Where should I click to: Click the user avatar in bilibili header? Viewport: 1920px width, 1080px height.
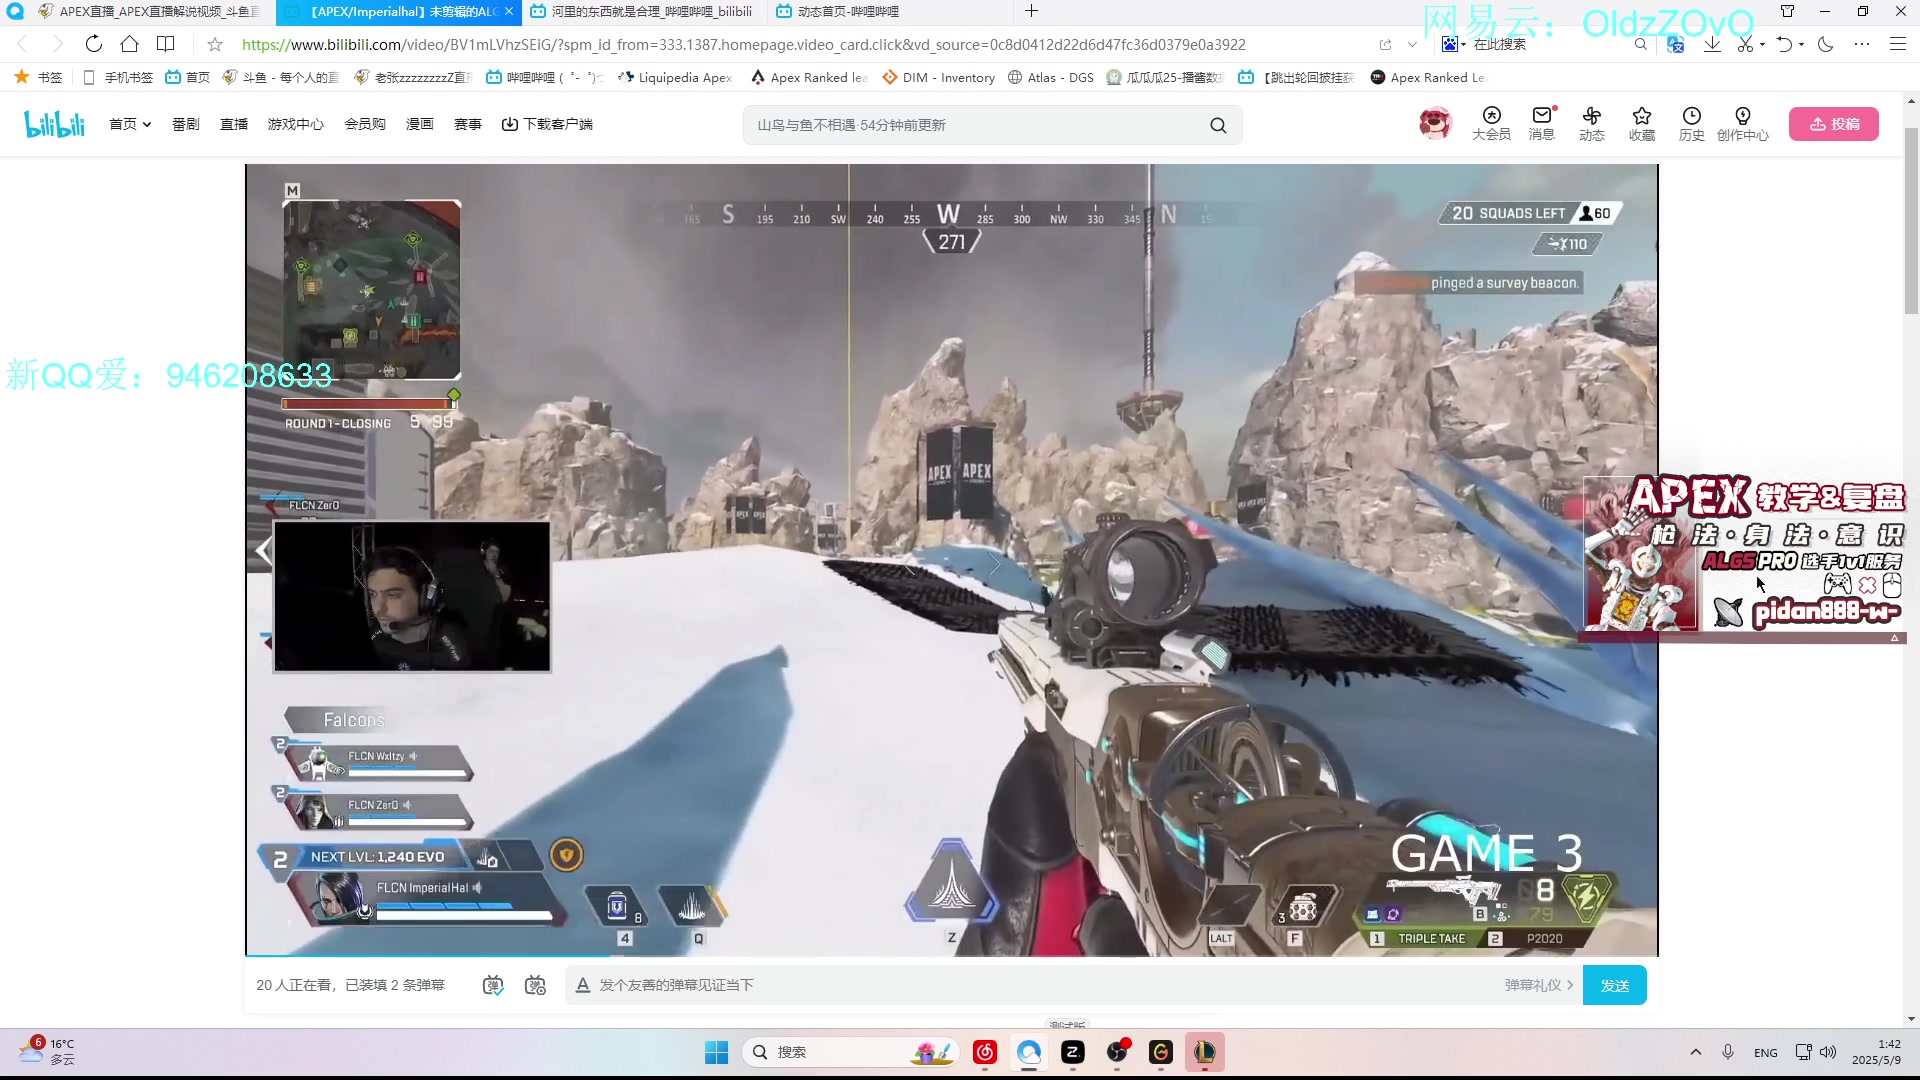coord(1435,123)
